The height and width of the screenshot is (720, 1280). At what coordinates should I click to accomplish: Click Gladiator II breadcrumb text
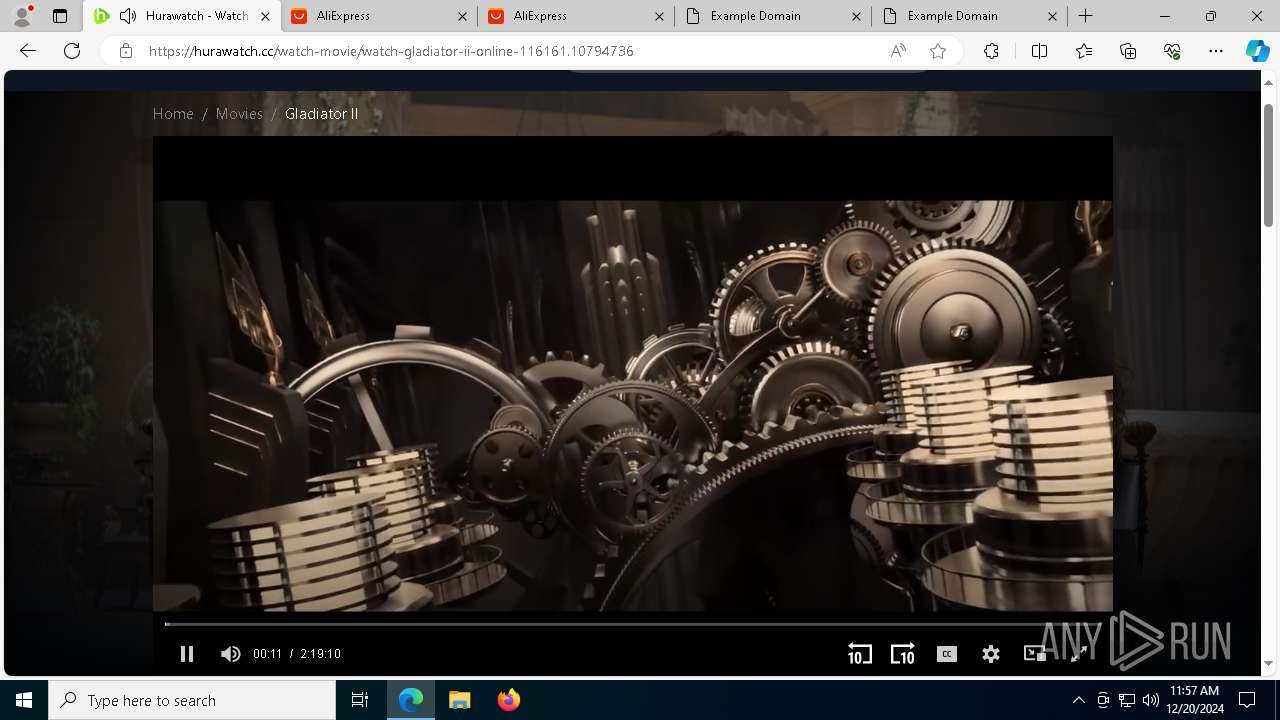tap(321, 114)
